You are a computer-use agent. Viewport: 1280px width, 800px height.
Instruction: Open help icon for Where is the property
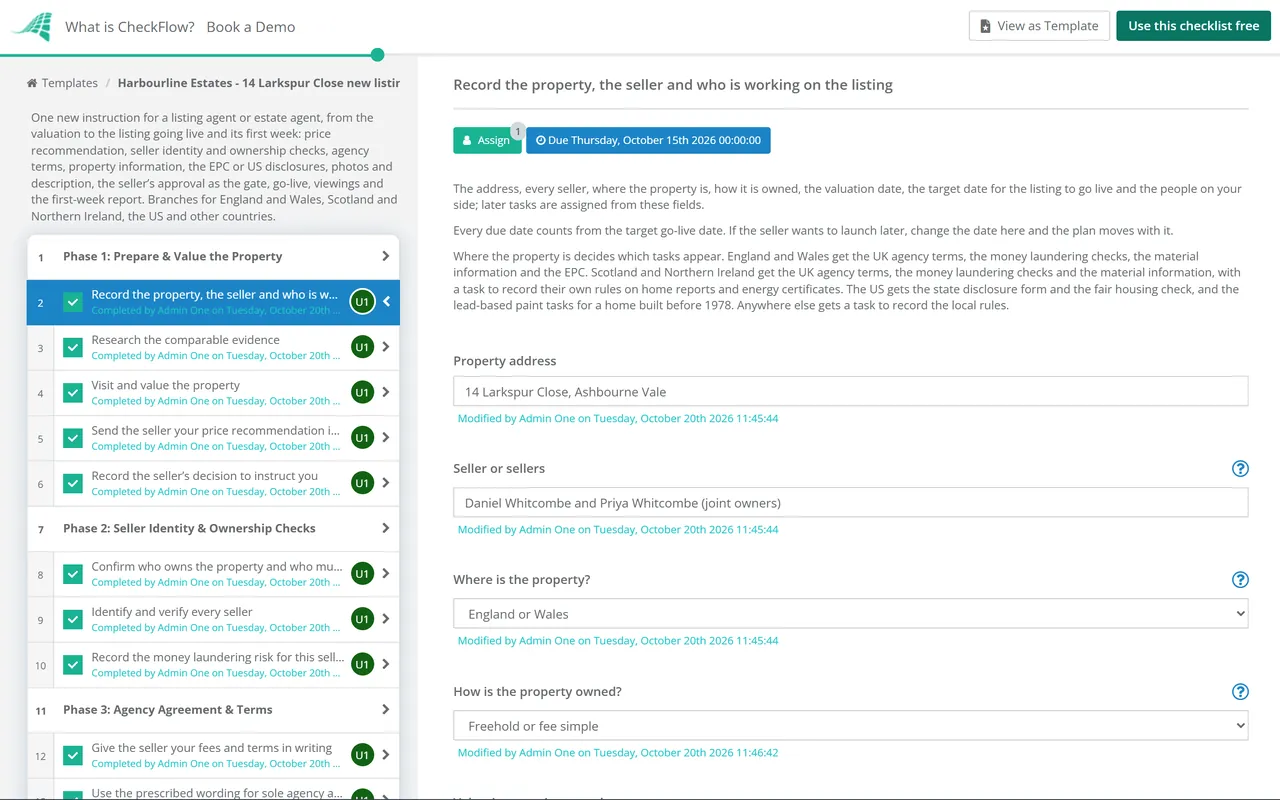1240,580
